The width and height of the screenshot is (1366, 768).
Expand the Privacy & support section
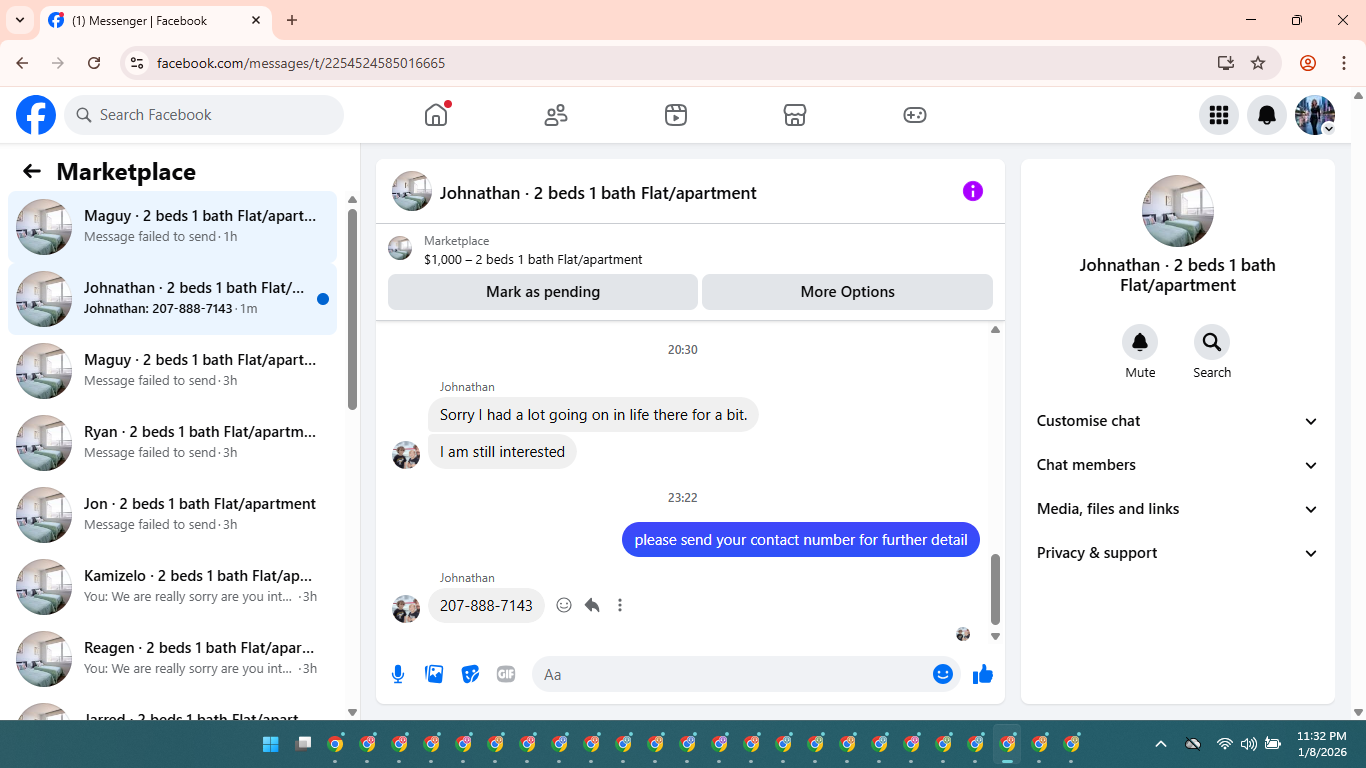coord(1178,553)
